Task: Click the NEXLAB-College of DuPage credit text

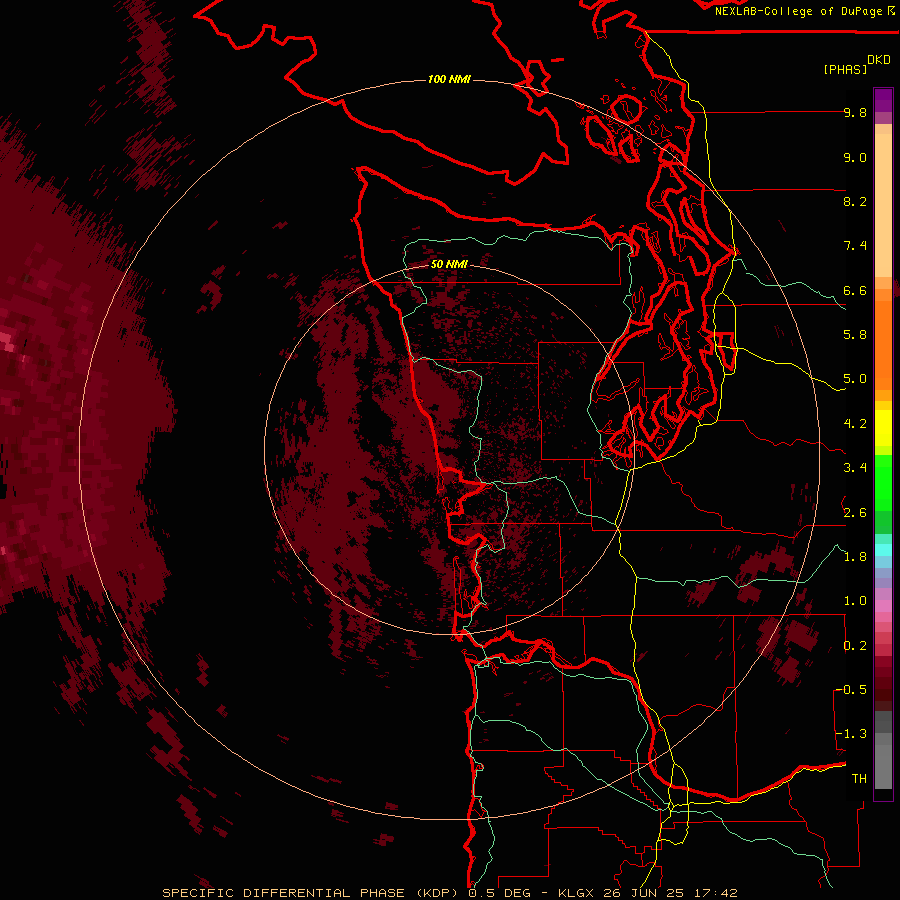Action: coord(798,11)
